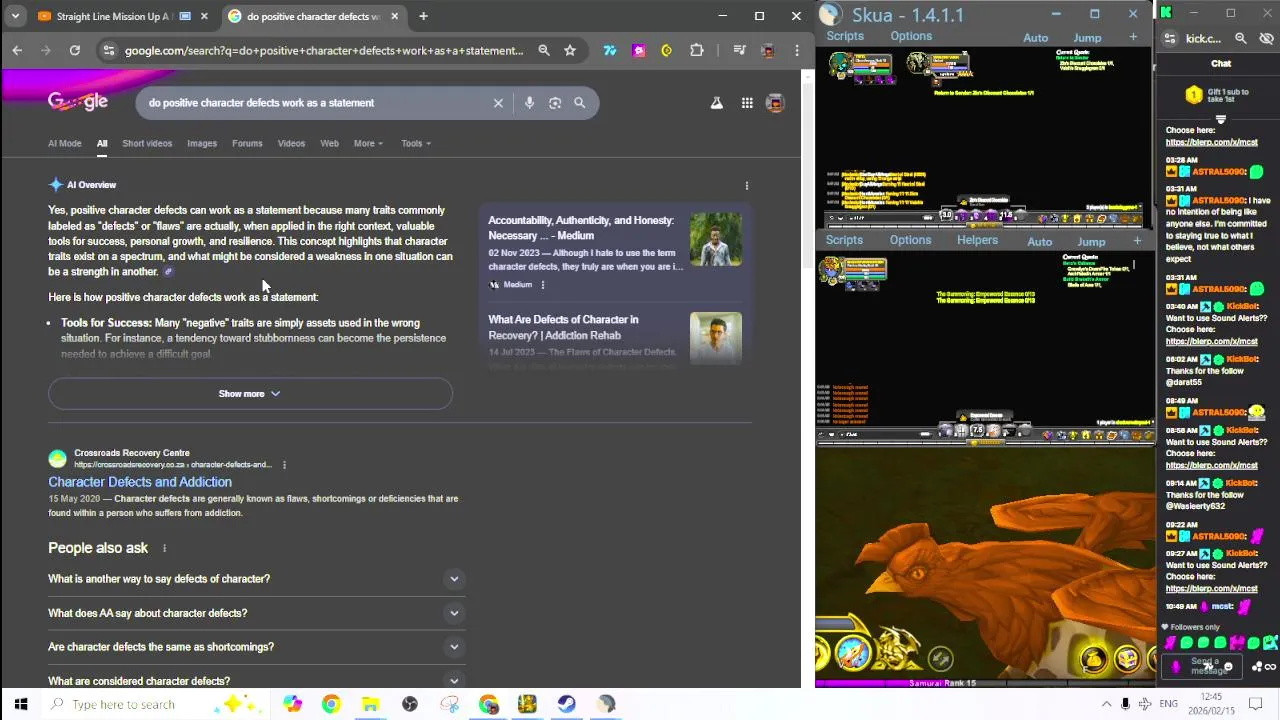Viewport: 1280px width, 720px height.
Task: Click Chrome address bar URL
Action: click(x=324, y=50)
